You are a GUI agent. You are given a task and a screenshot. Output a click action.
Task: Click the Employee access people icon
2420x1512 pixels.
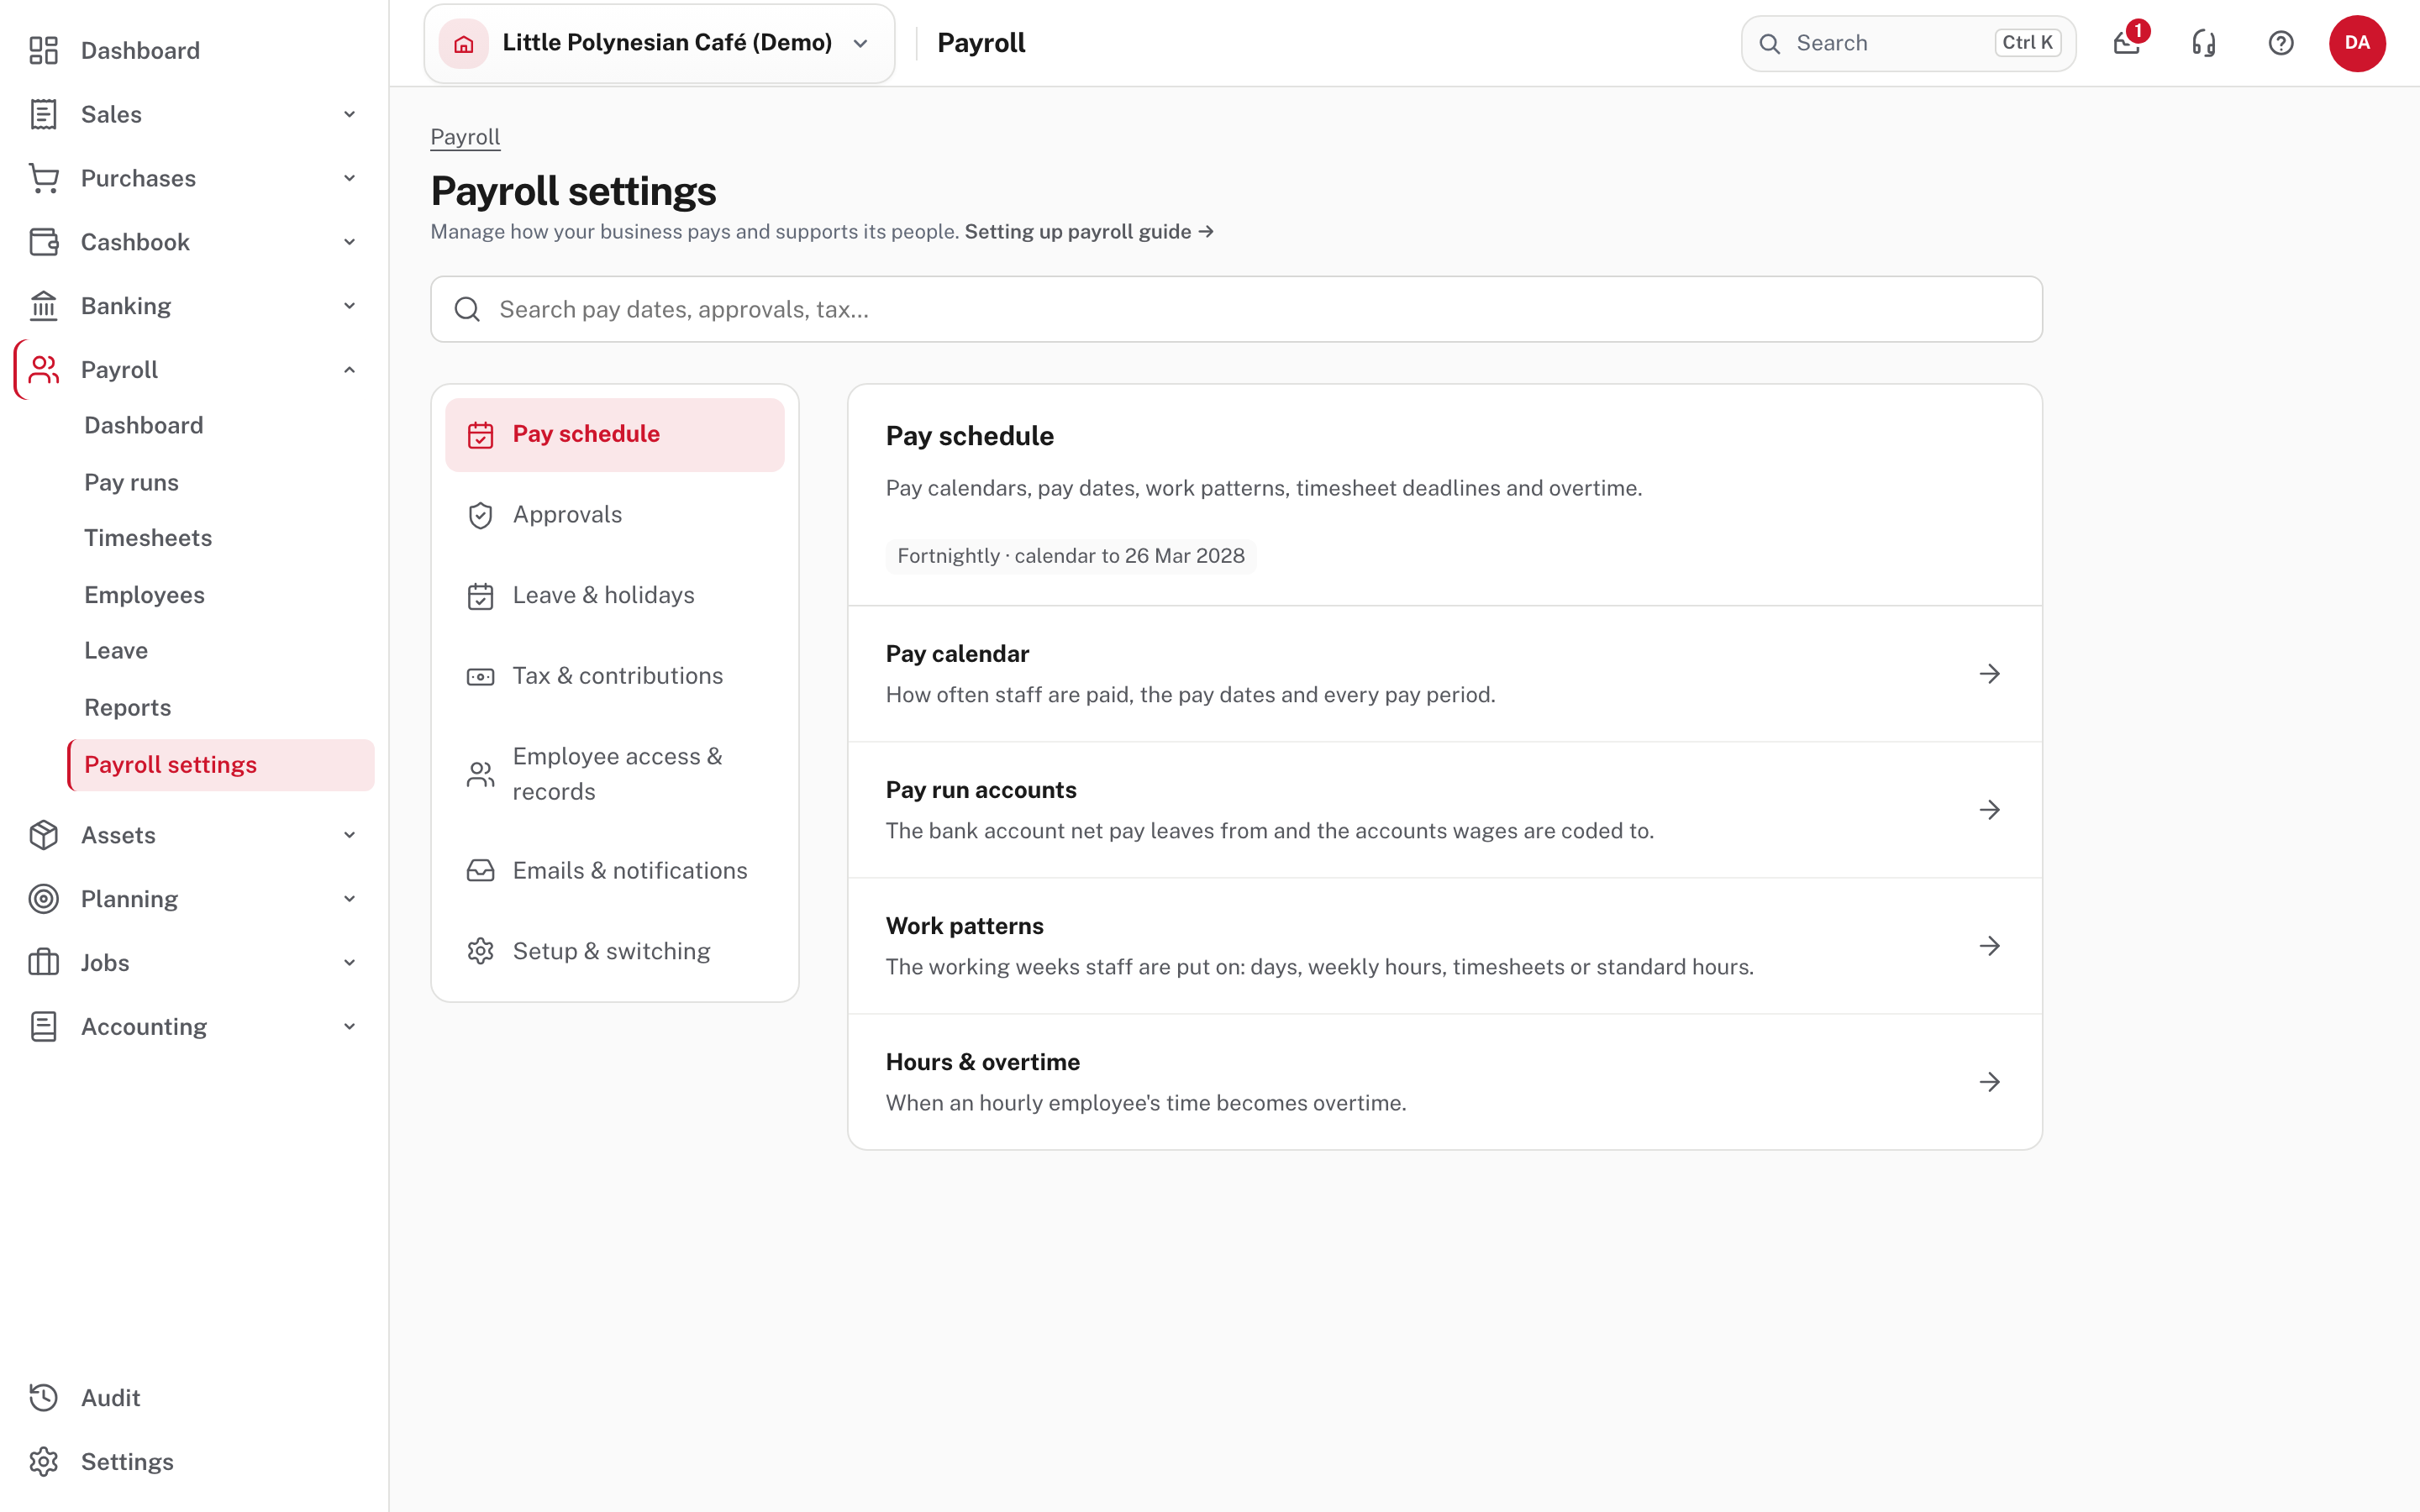pyautogui.click(x=480, y=774)
